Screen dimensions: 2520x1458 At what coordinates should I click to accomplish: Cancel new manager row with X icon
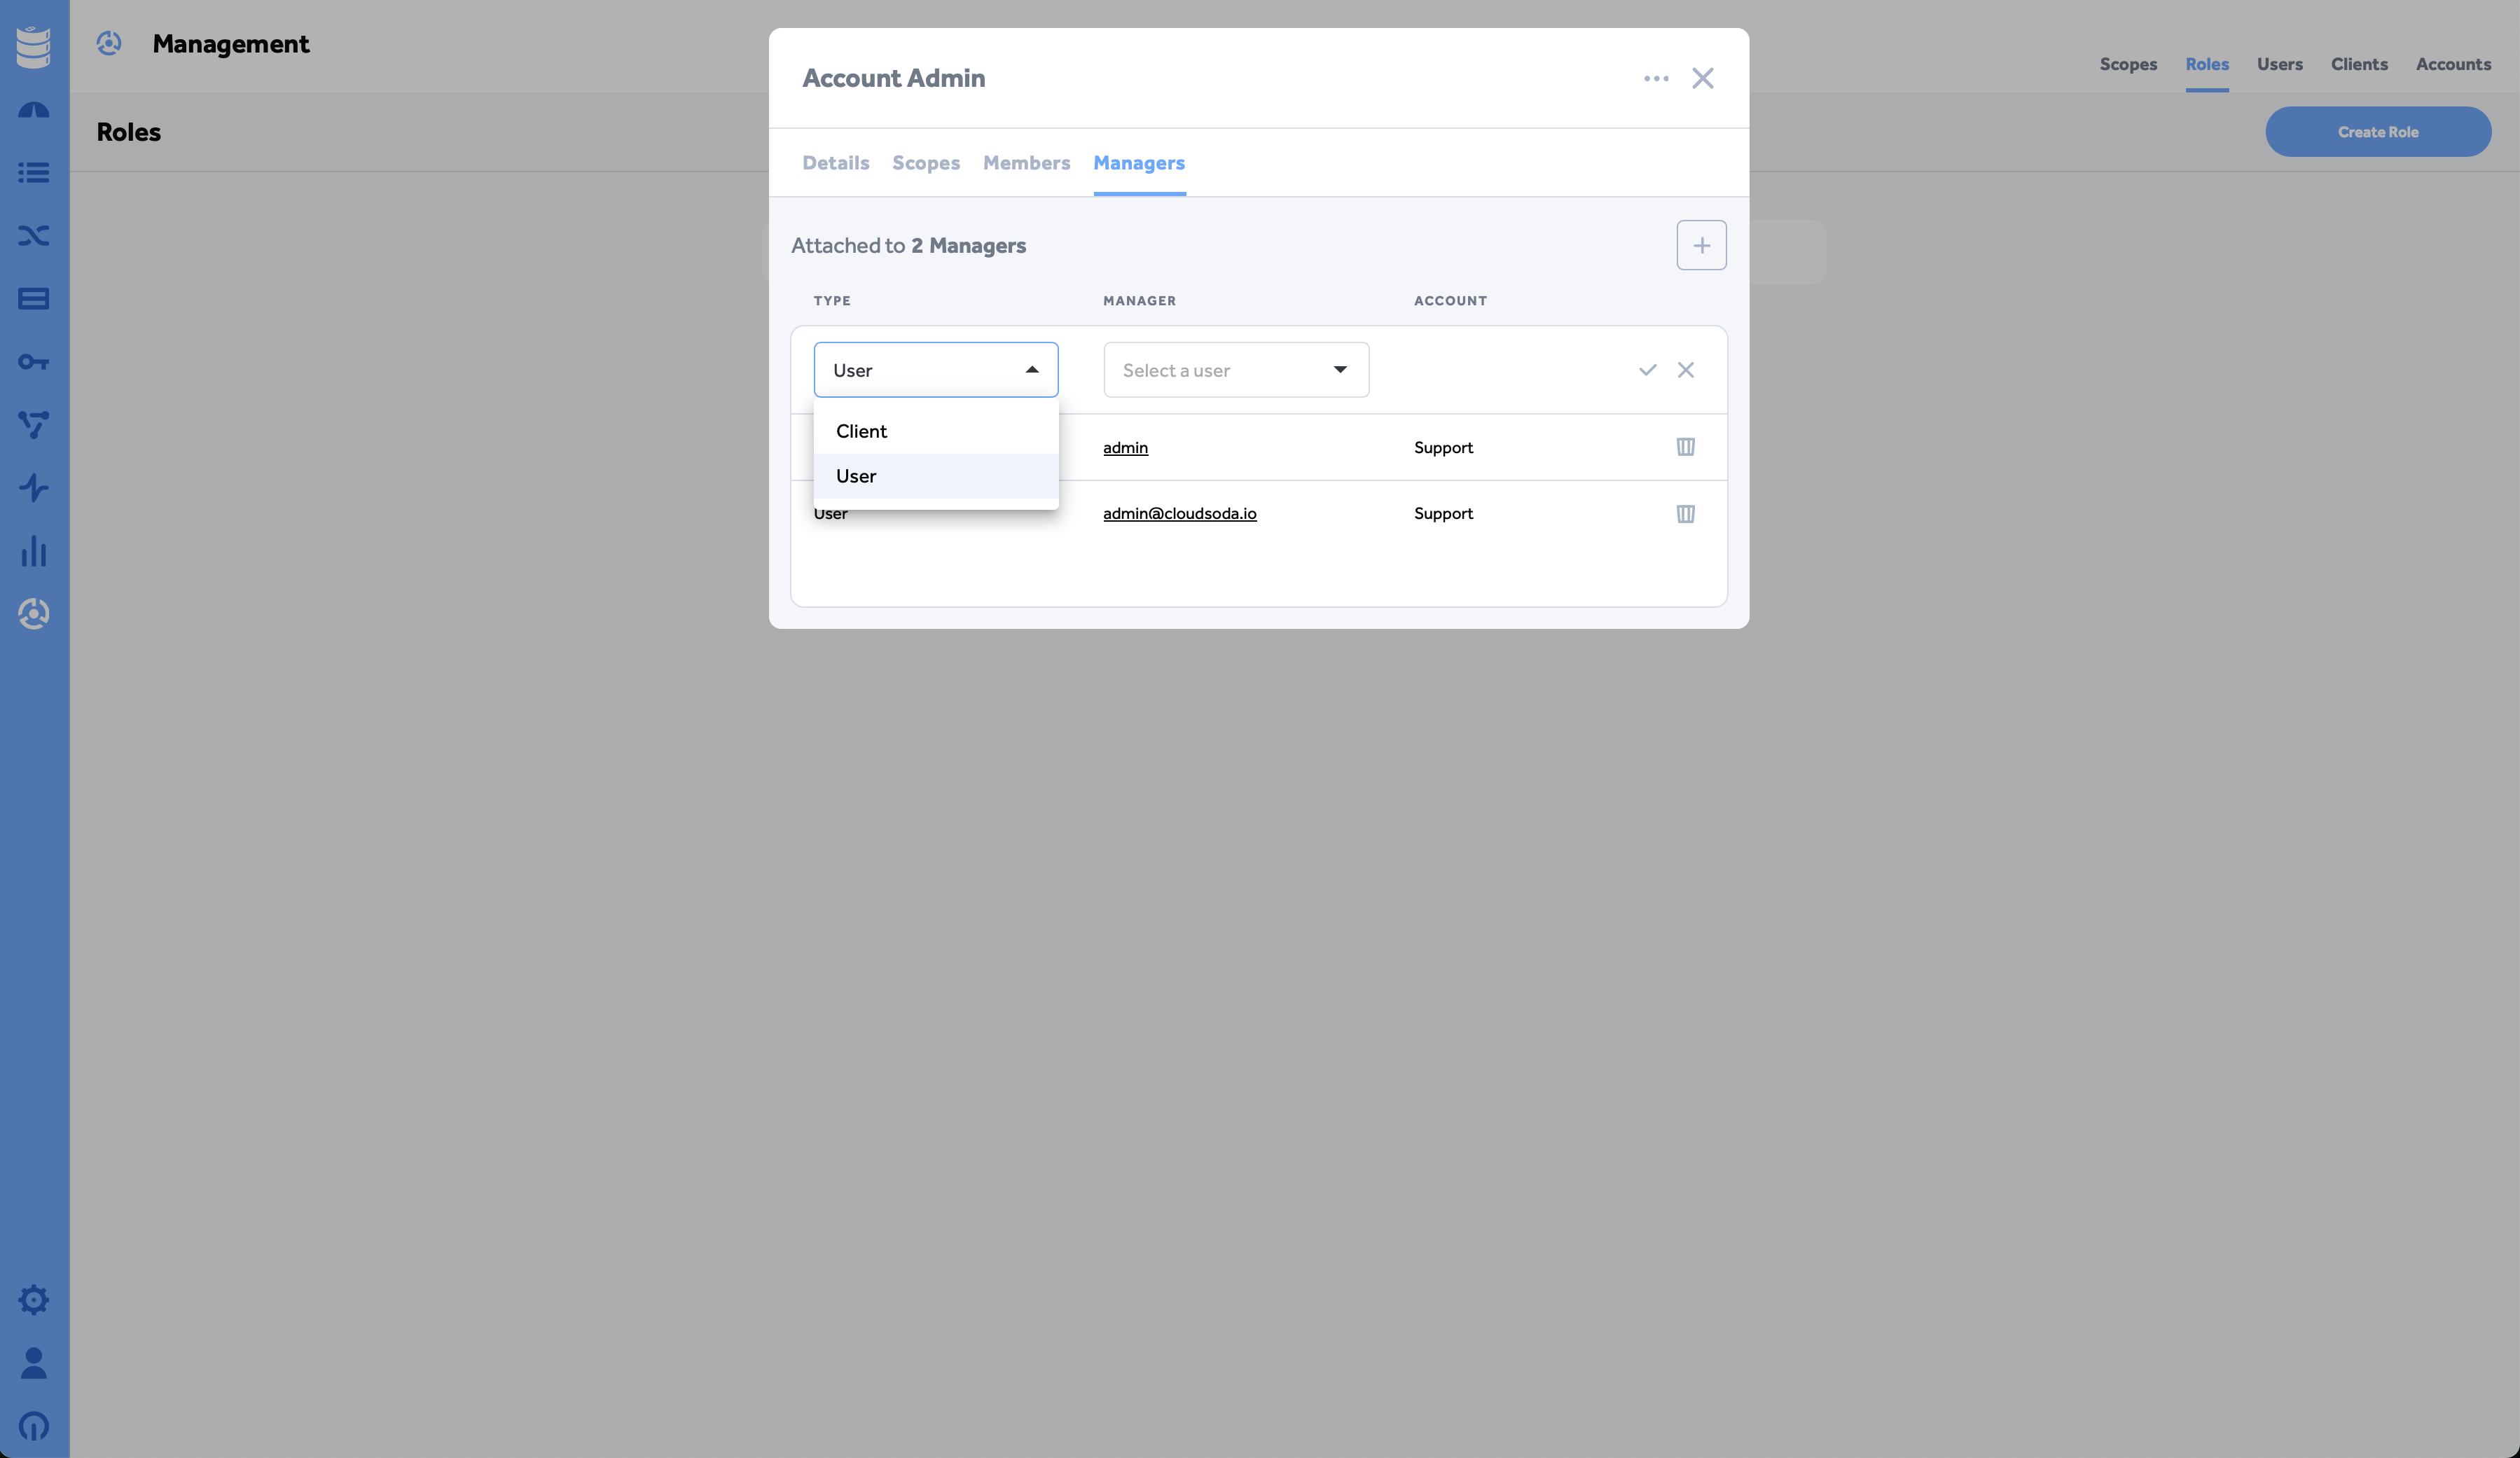pyautogui.click(x=1686, y=370)
